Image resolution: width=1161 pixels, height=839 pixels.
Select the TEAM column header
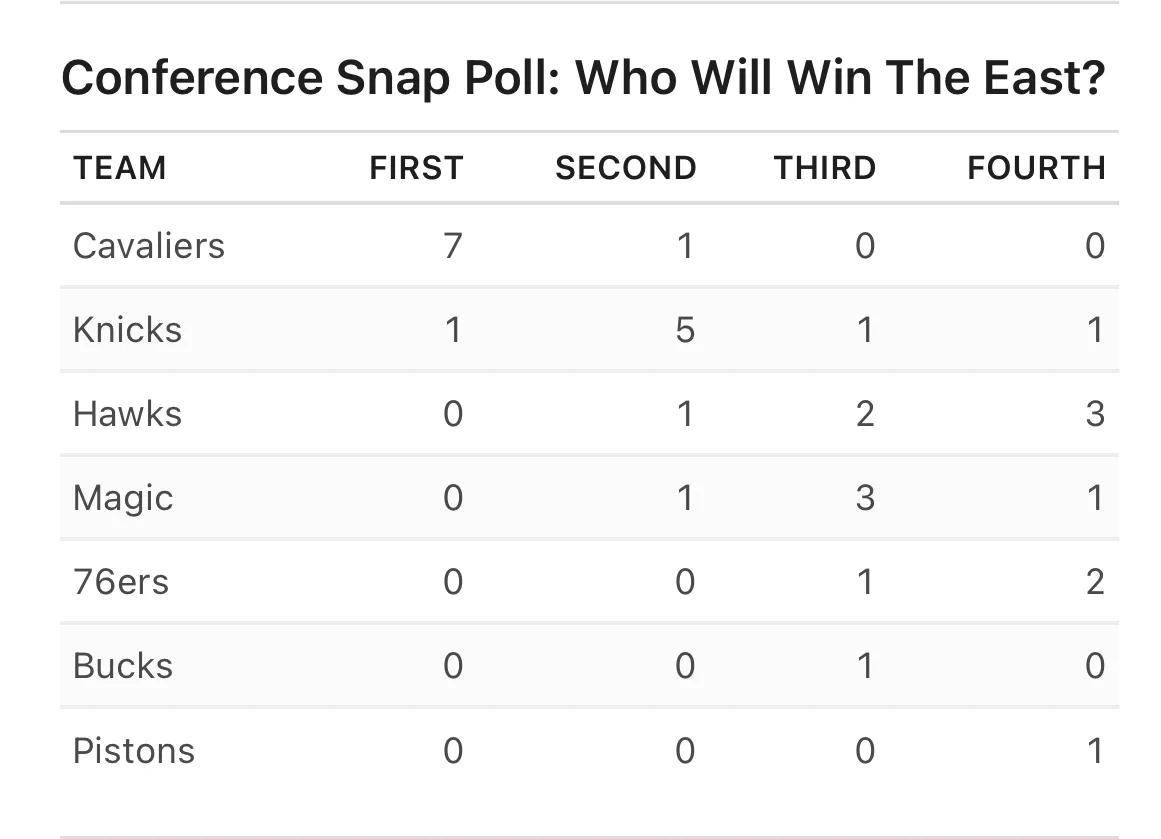119,168
